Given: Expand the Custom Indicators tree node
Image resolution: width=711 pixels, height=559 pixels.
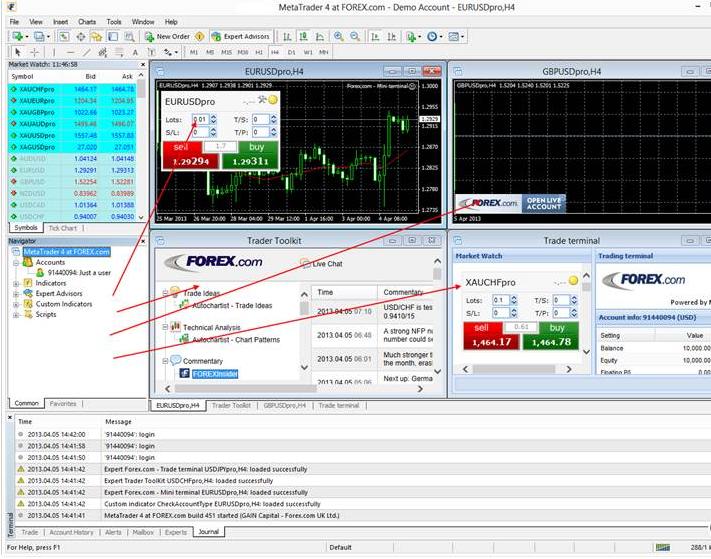Looking at the screenshot, I should 16,304.
